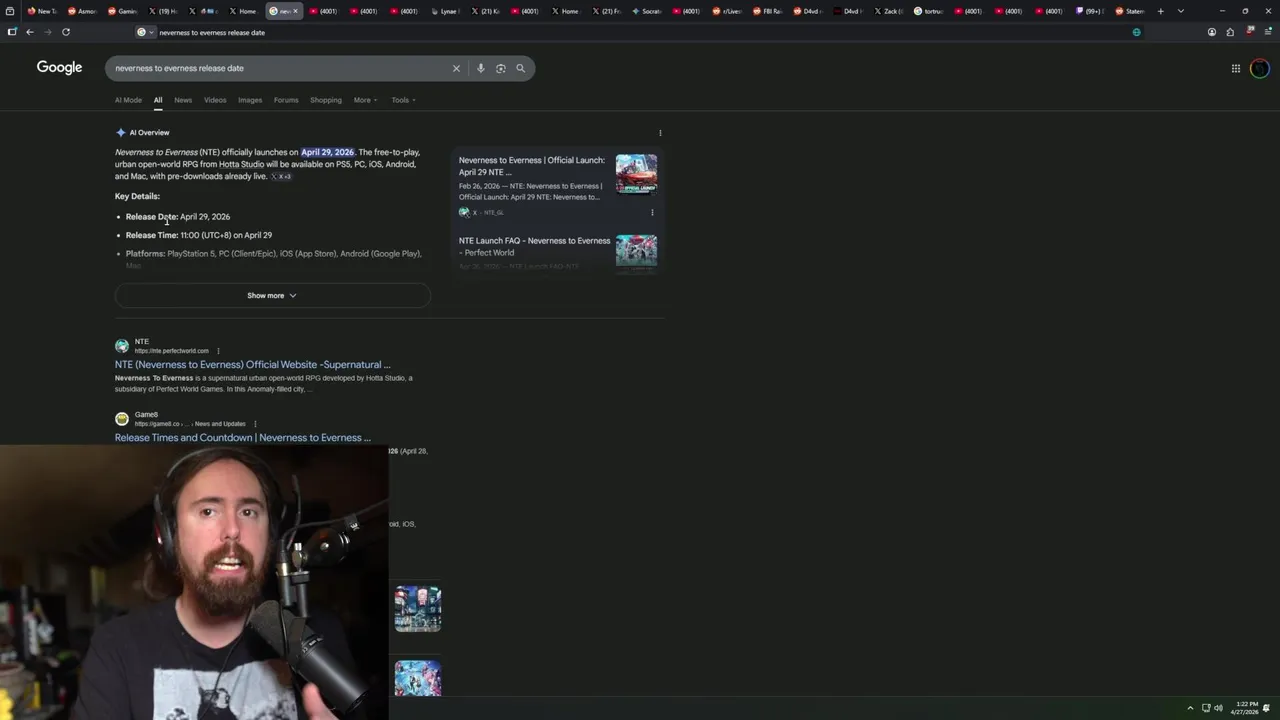Select the News search tab
This screenshot has height=720, width=1280.
point(183,100)
